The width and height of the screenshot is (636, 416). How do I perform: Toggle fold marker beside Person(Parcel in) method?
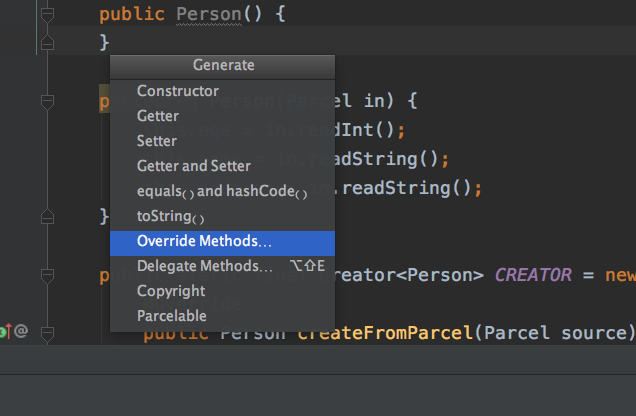click(x=47, y=100)
